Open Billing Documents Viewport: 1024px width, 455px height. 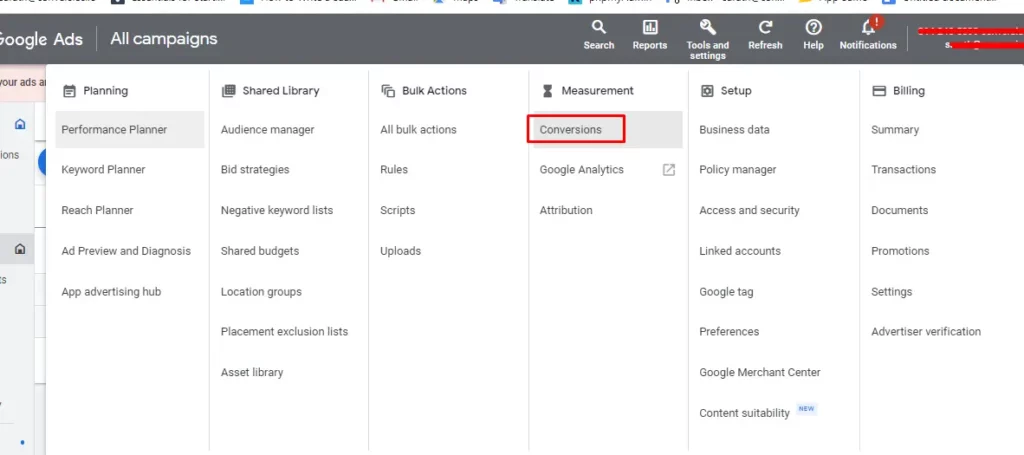pyautogui.click(x=900, y=210)
